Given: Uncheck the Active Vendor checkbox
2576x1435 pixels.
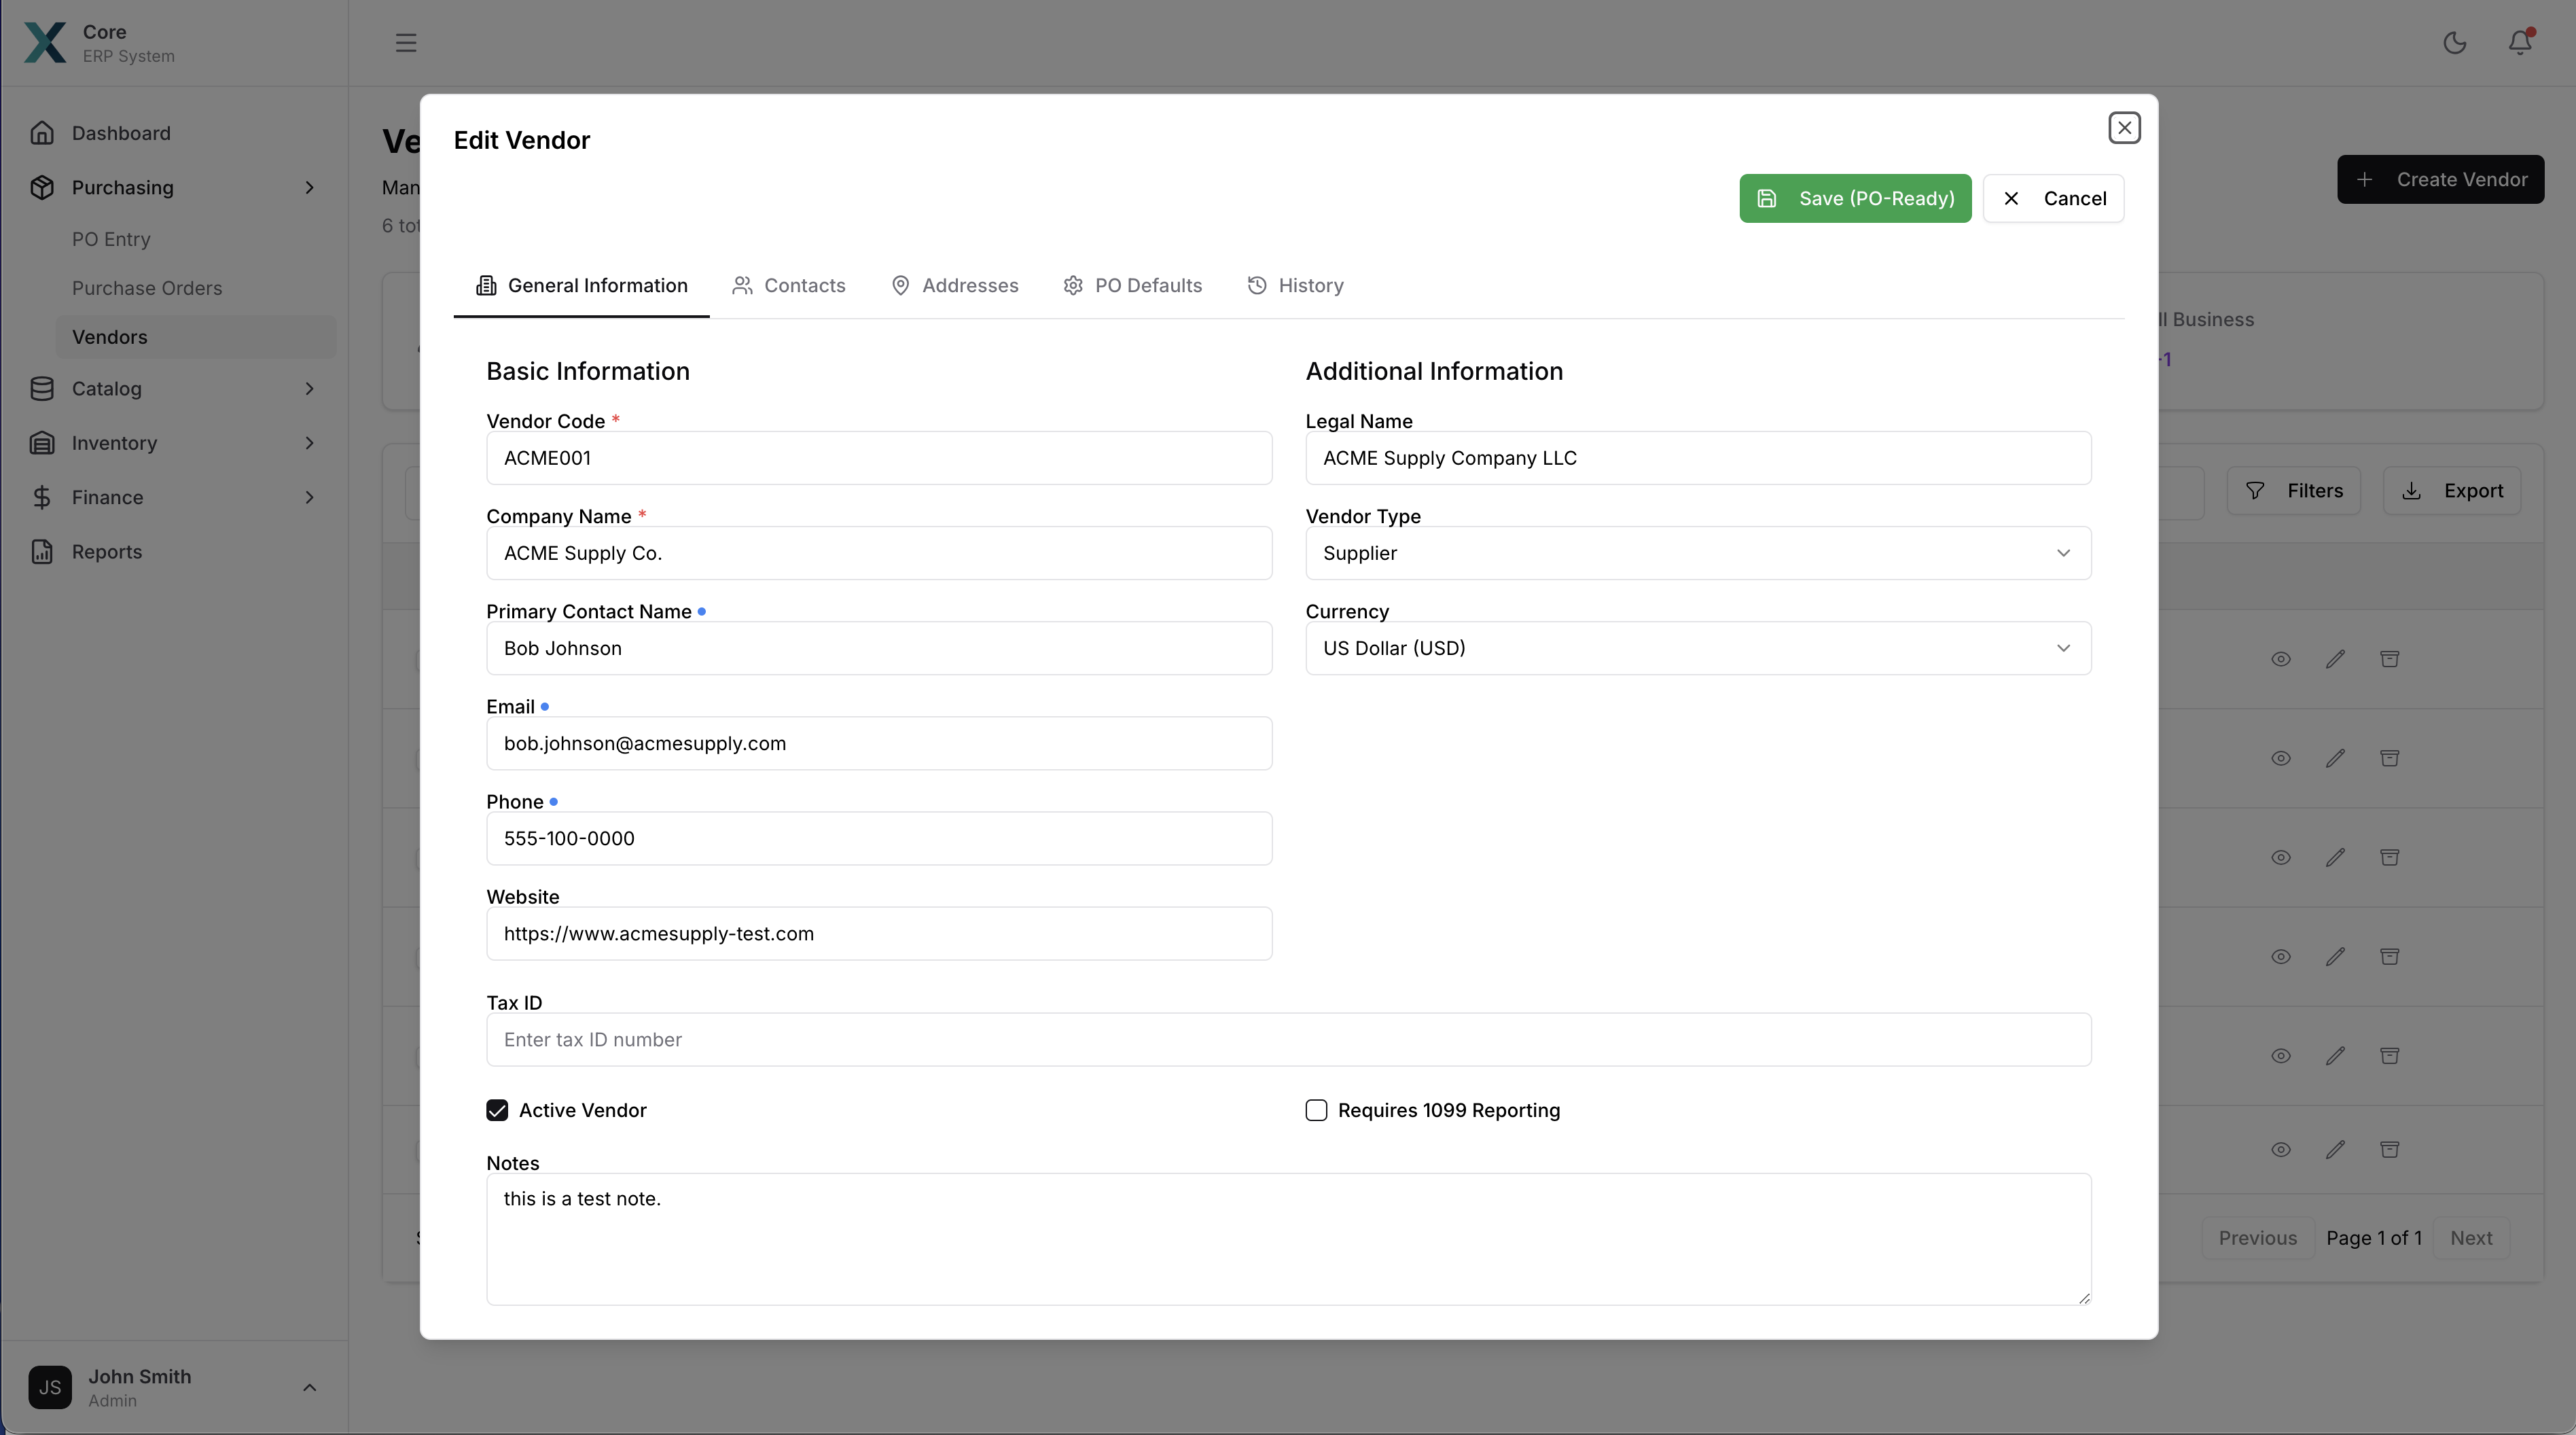Looking at the screenshot, I should (x=498, y=1110).
